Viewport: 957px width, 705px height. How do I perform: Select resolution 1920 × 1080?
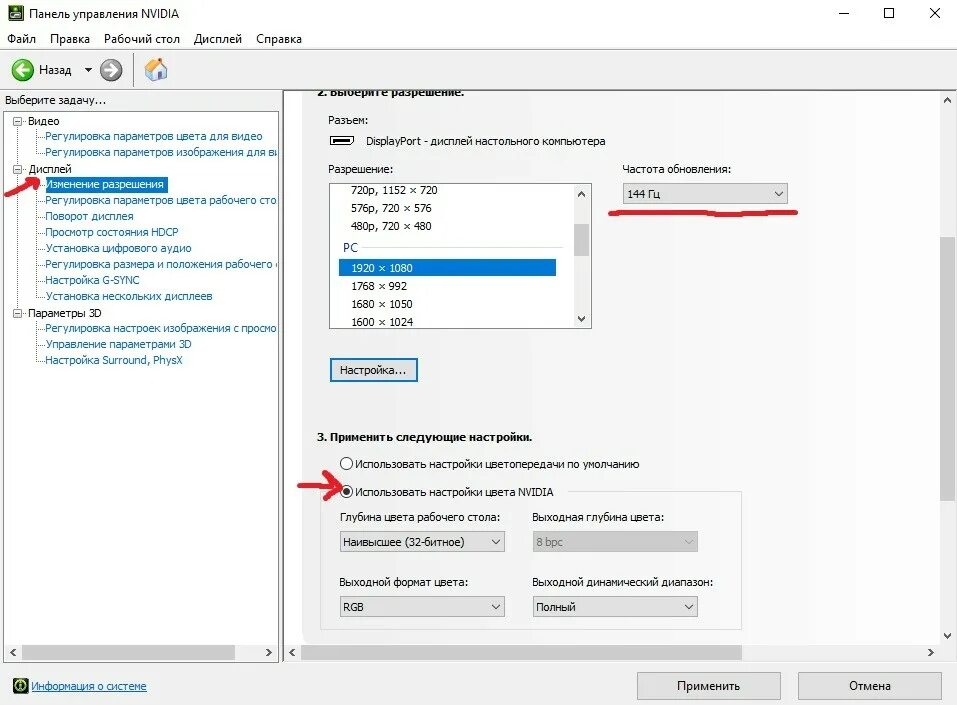(447, 268)
